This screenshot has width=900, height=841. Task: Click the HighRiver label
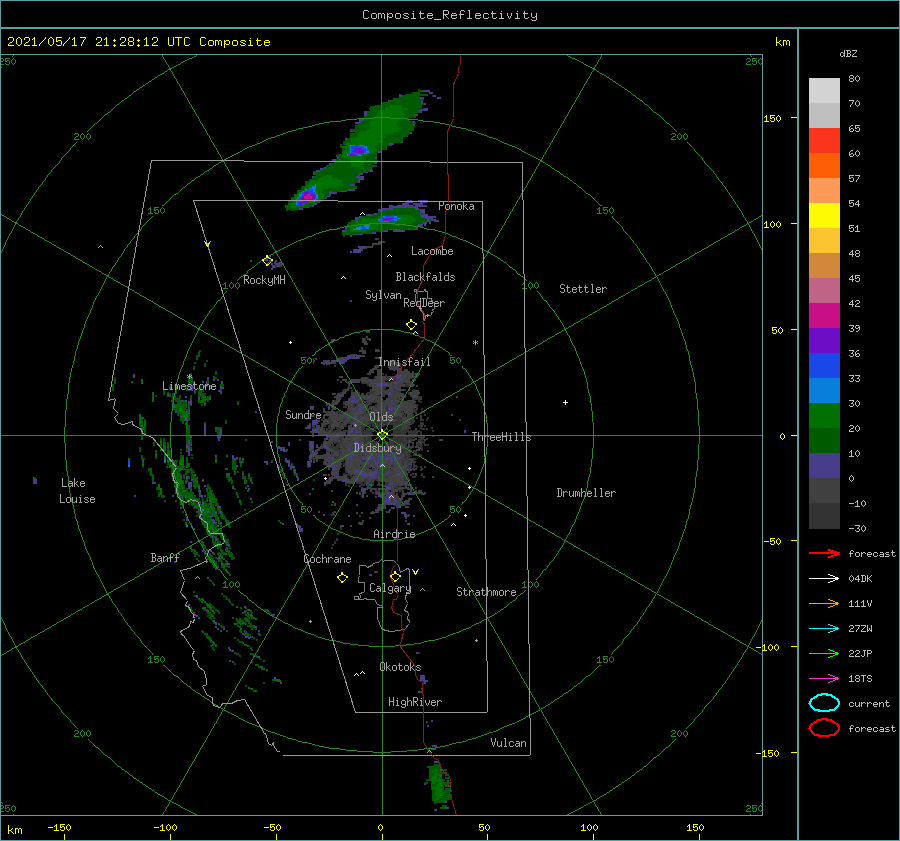tap(415, 702)
